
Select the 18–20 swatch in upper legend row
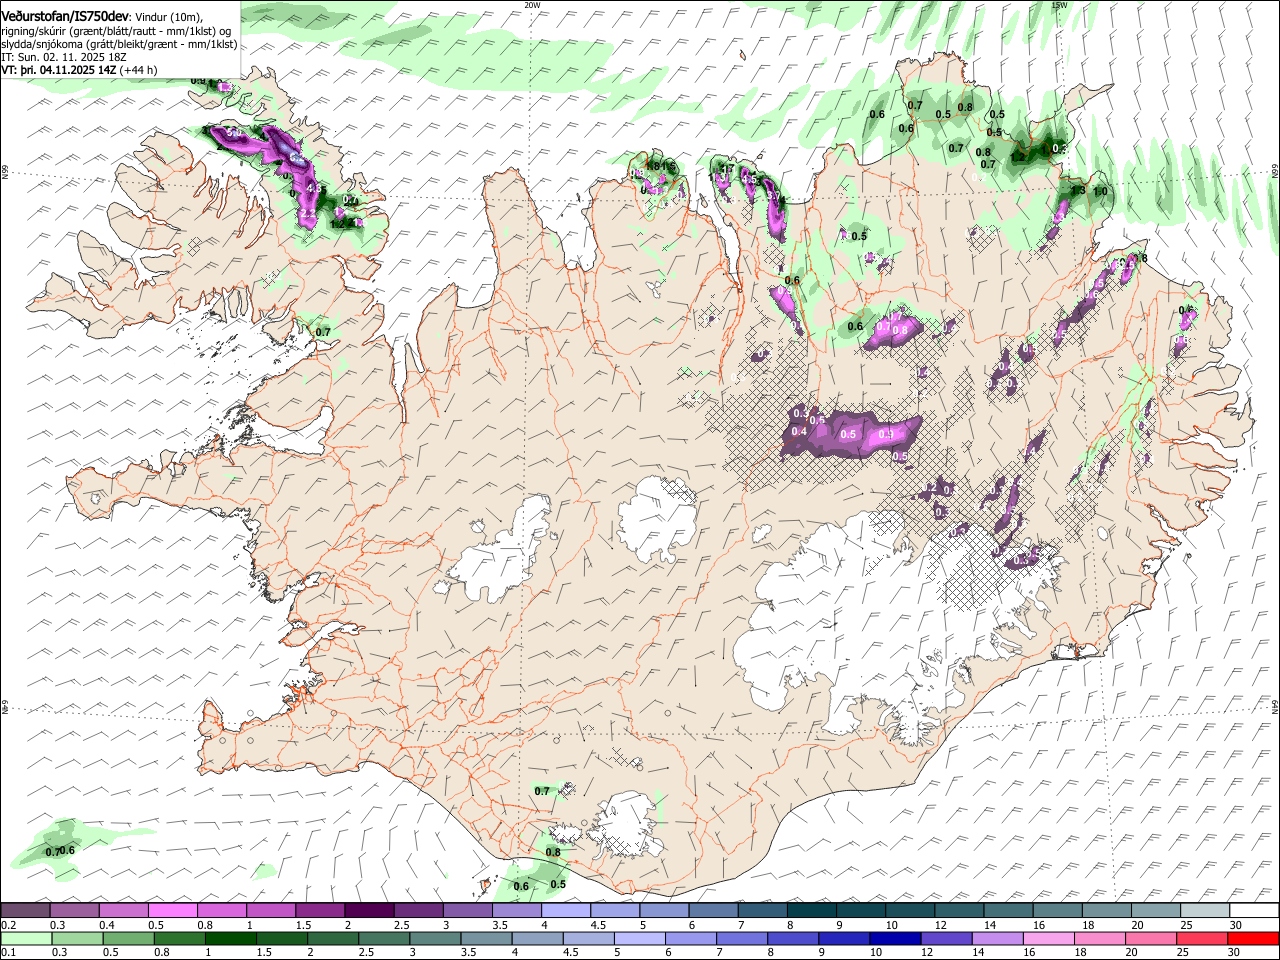pyautogui.click(x=1106, y=911)
